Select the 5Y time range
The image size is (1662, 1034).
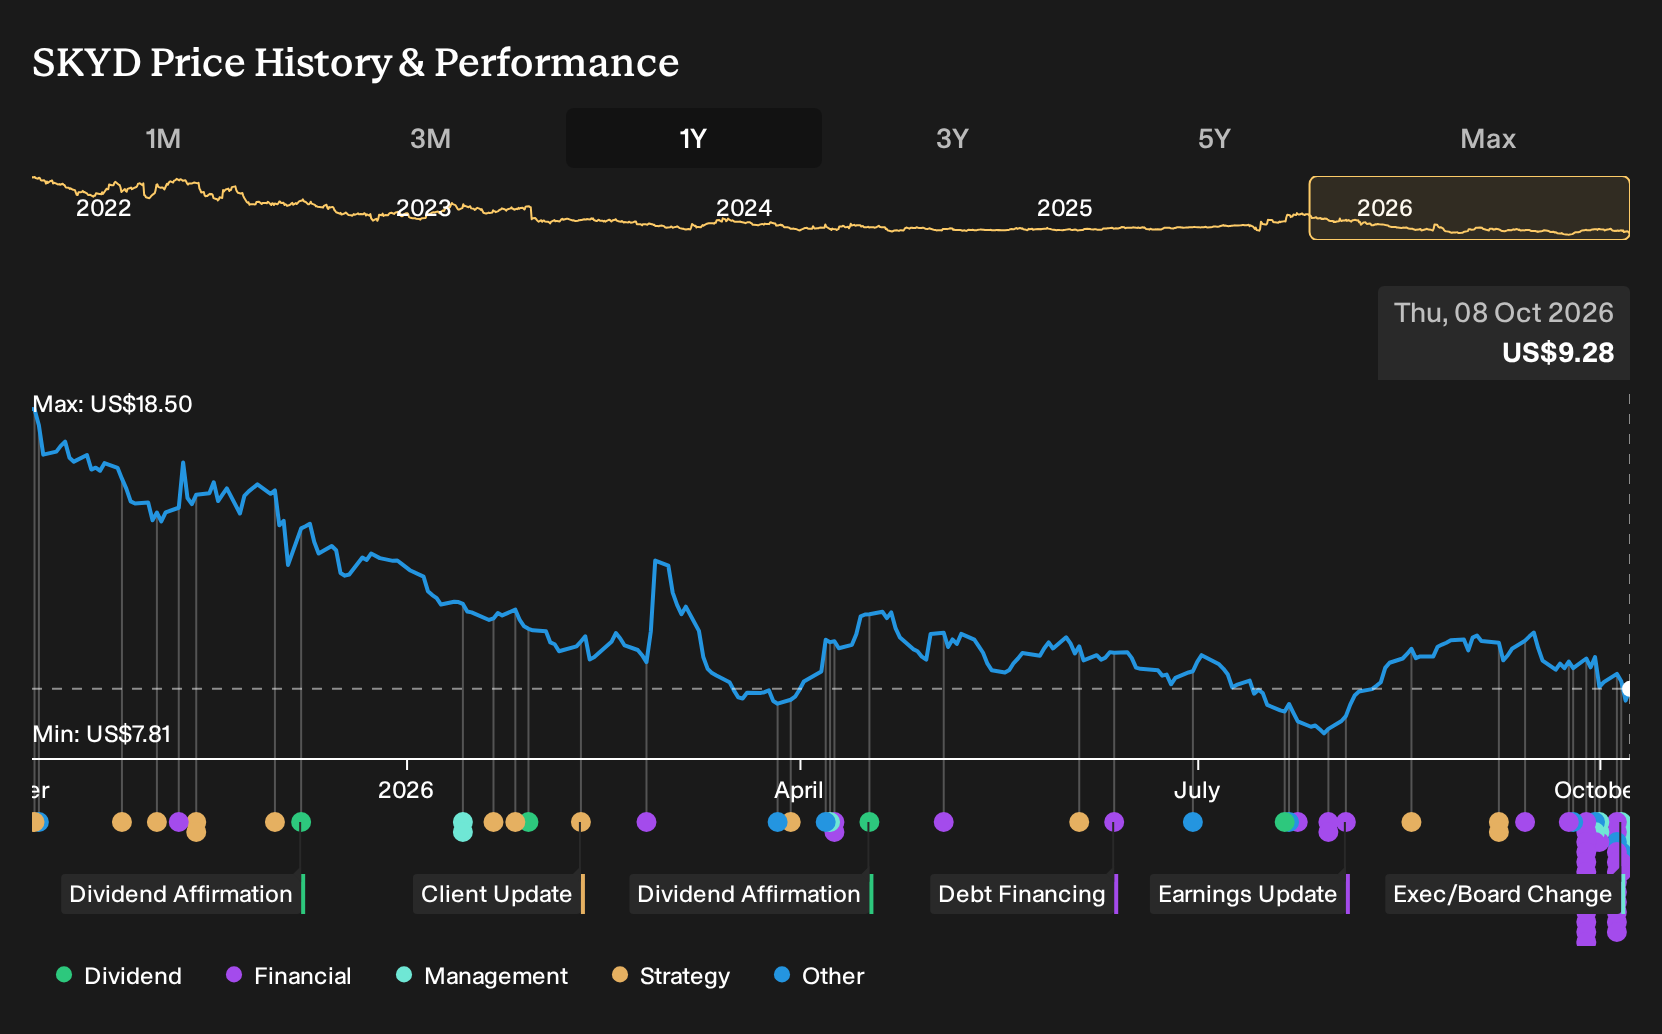tap(1214, 138)
